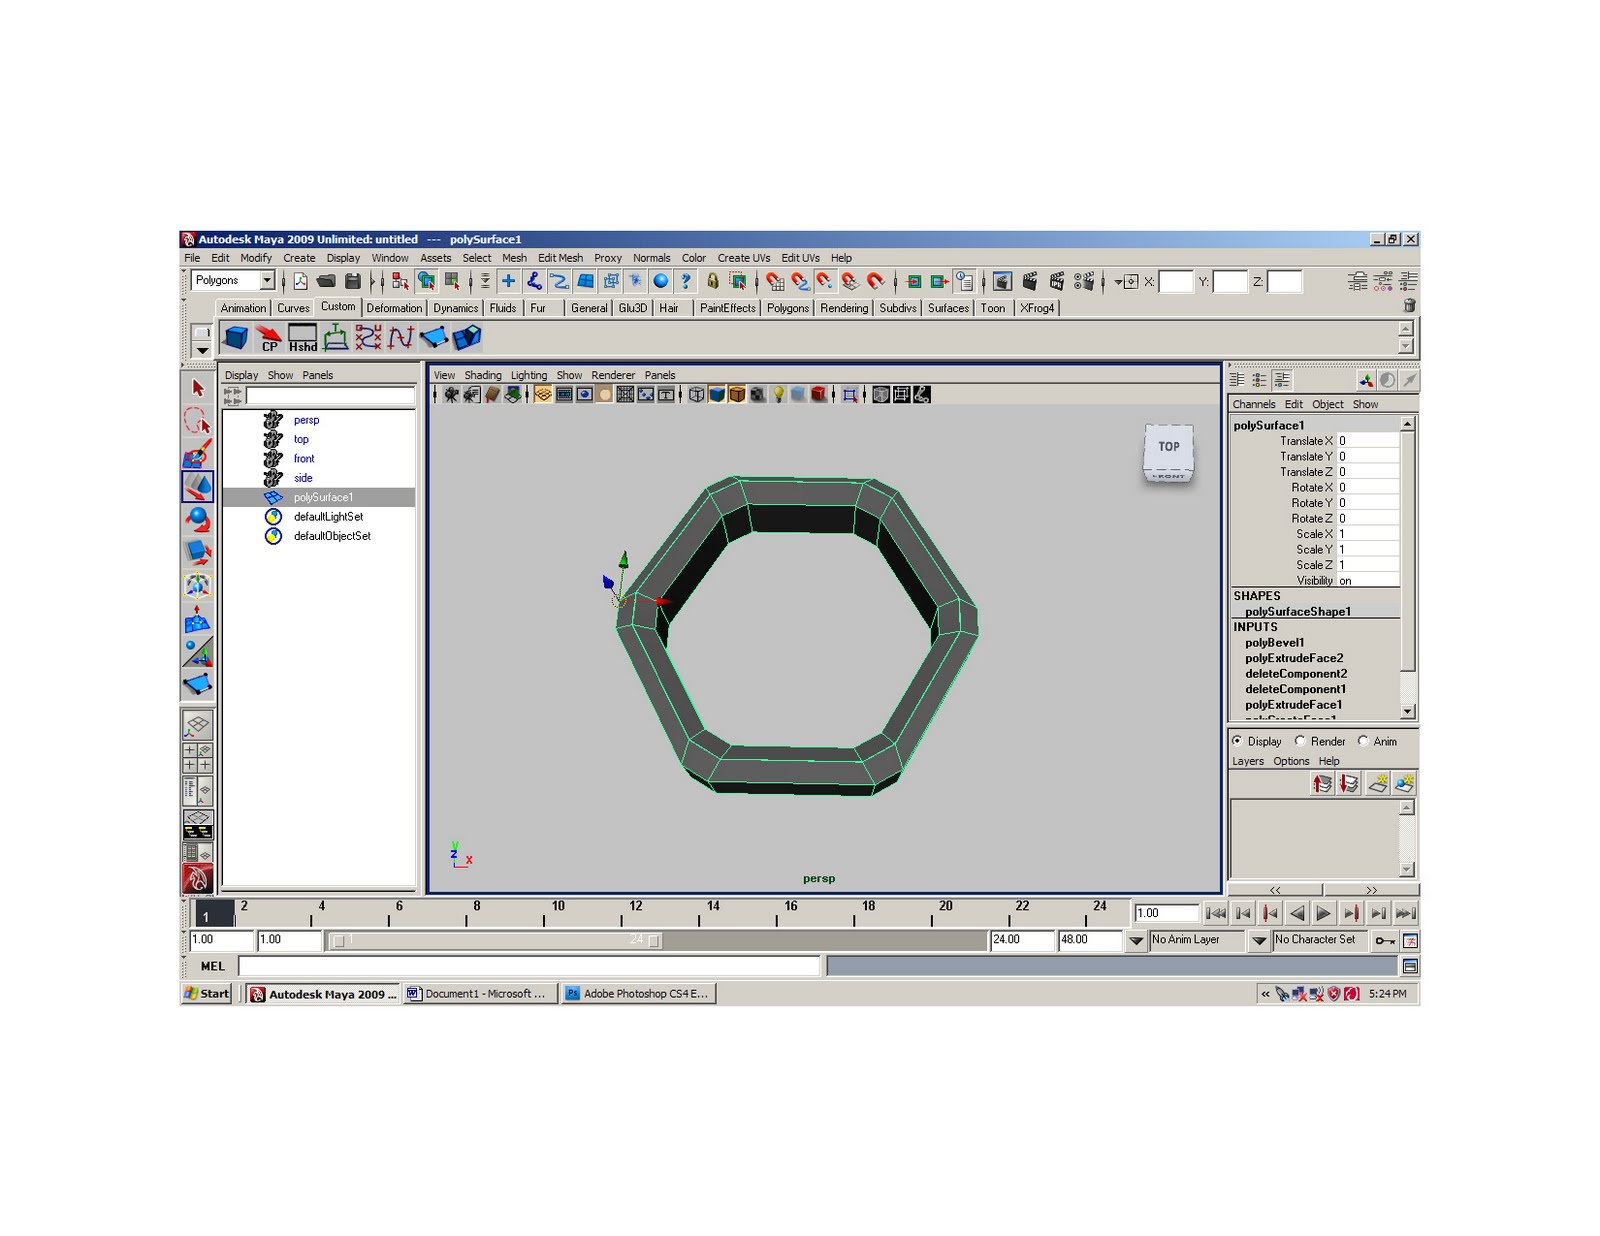Switch to the Polygons shelf tab
Image resolution: width=1600 pixels, height=1236 pixels.
point(788,308)
